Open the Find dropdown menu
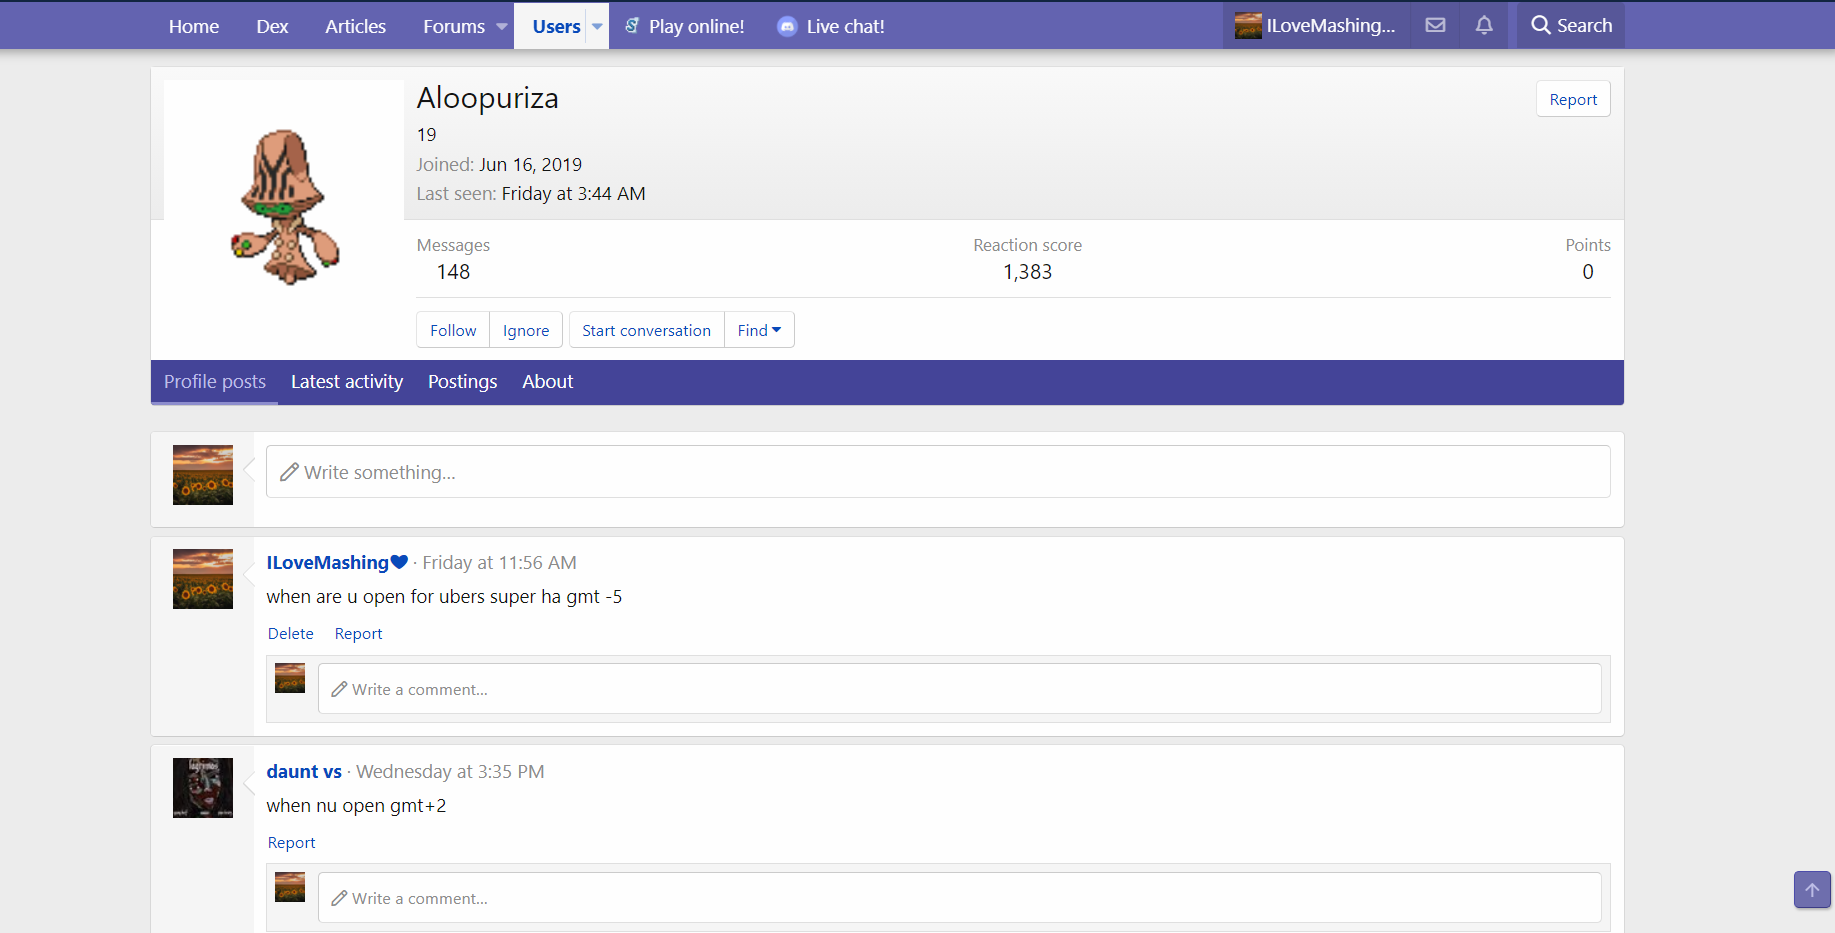This screenshot has height=933, width=1835. pos(759,330)
